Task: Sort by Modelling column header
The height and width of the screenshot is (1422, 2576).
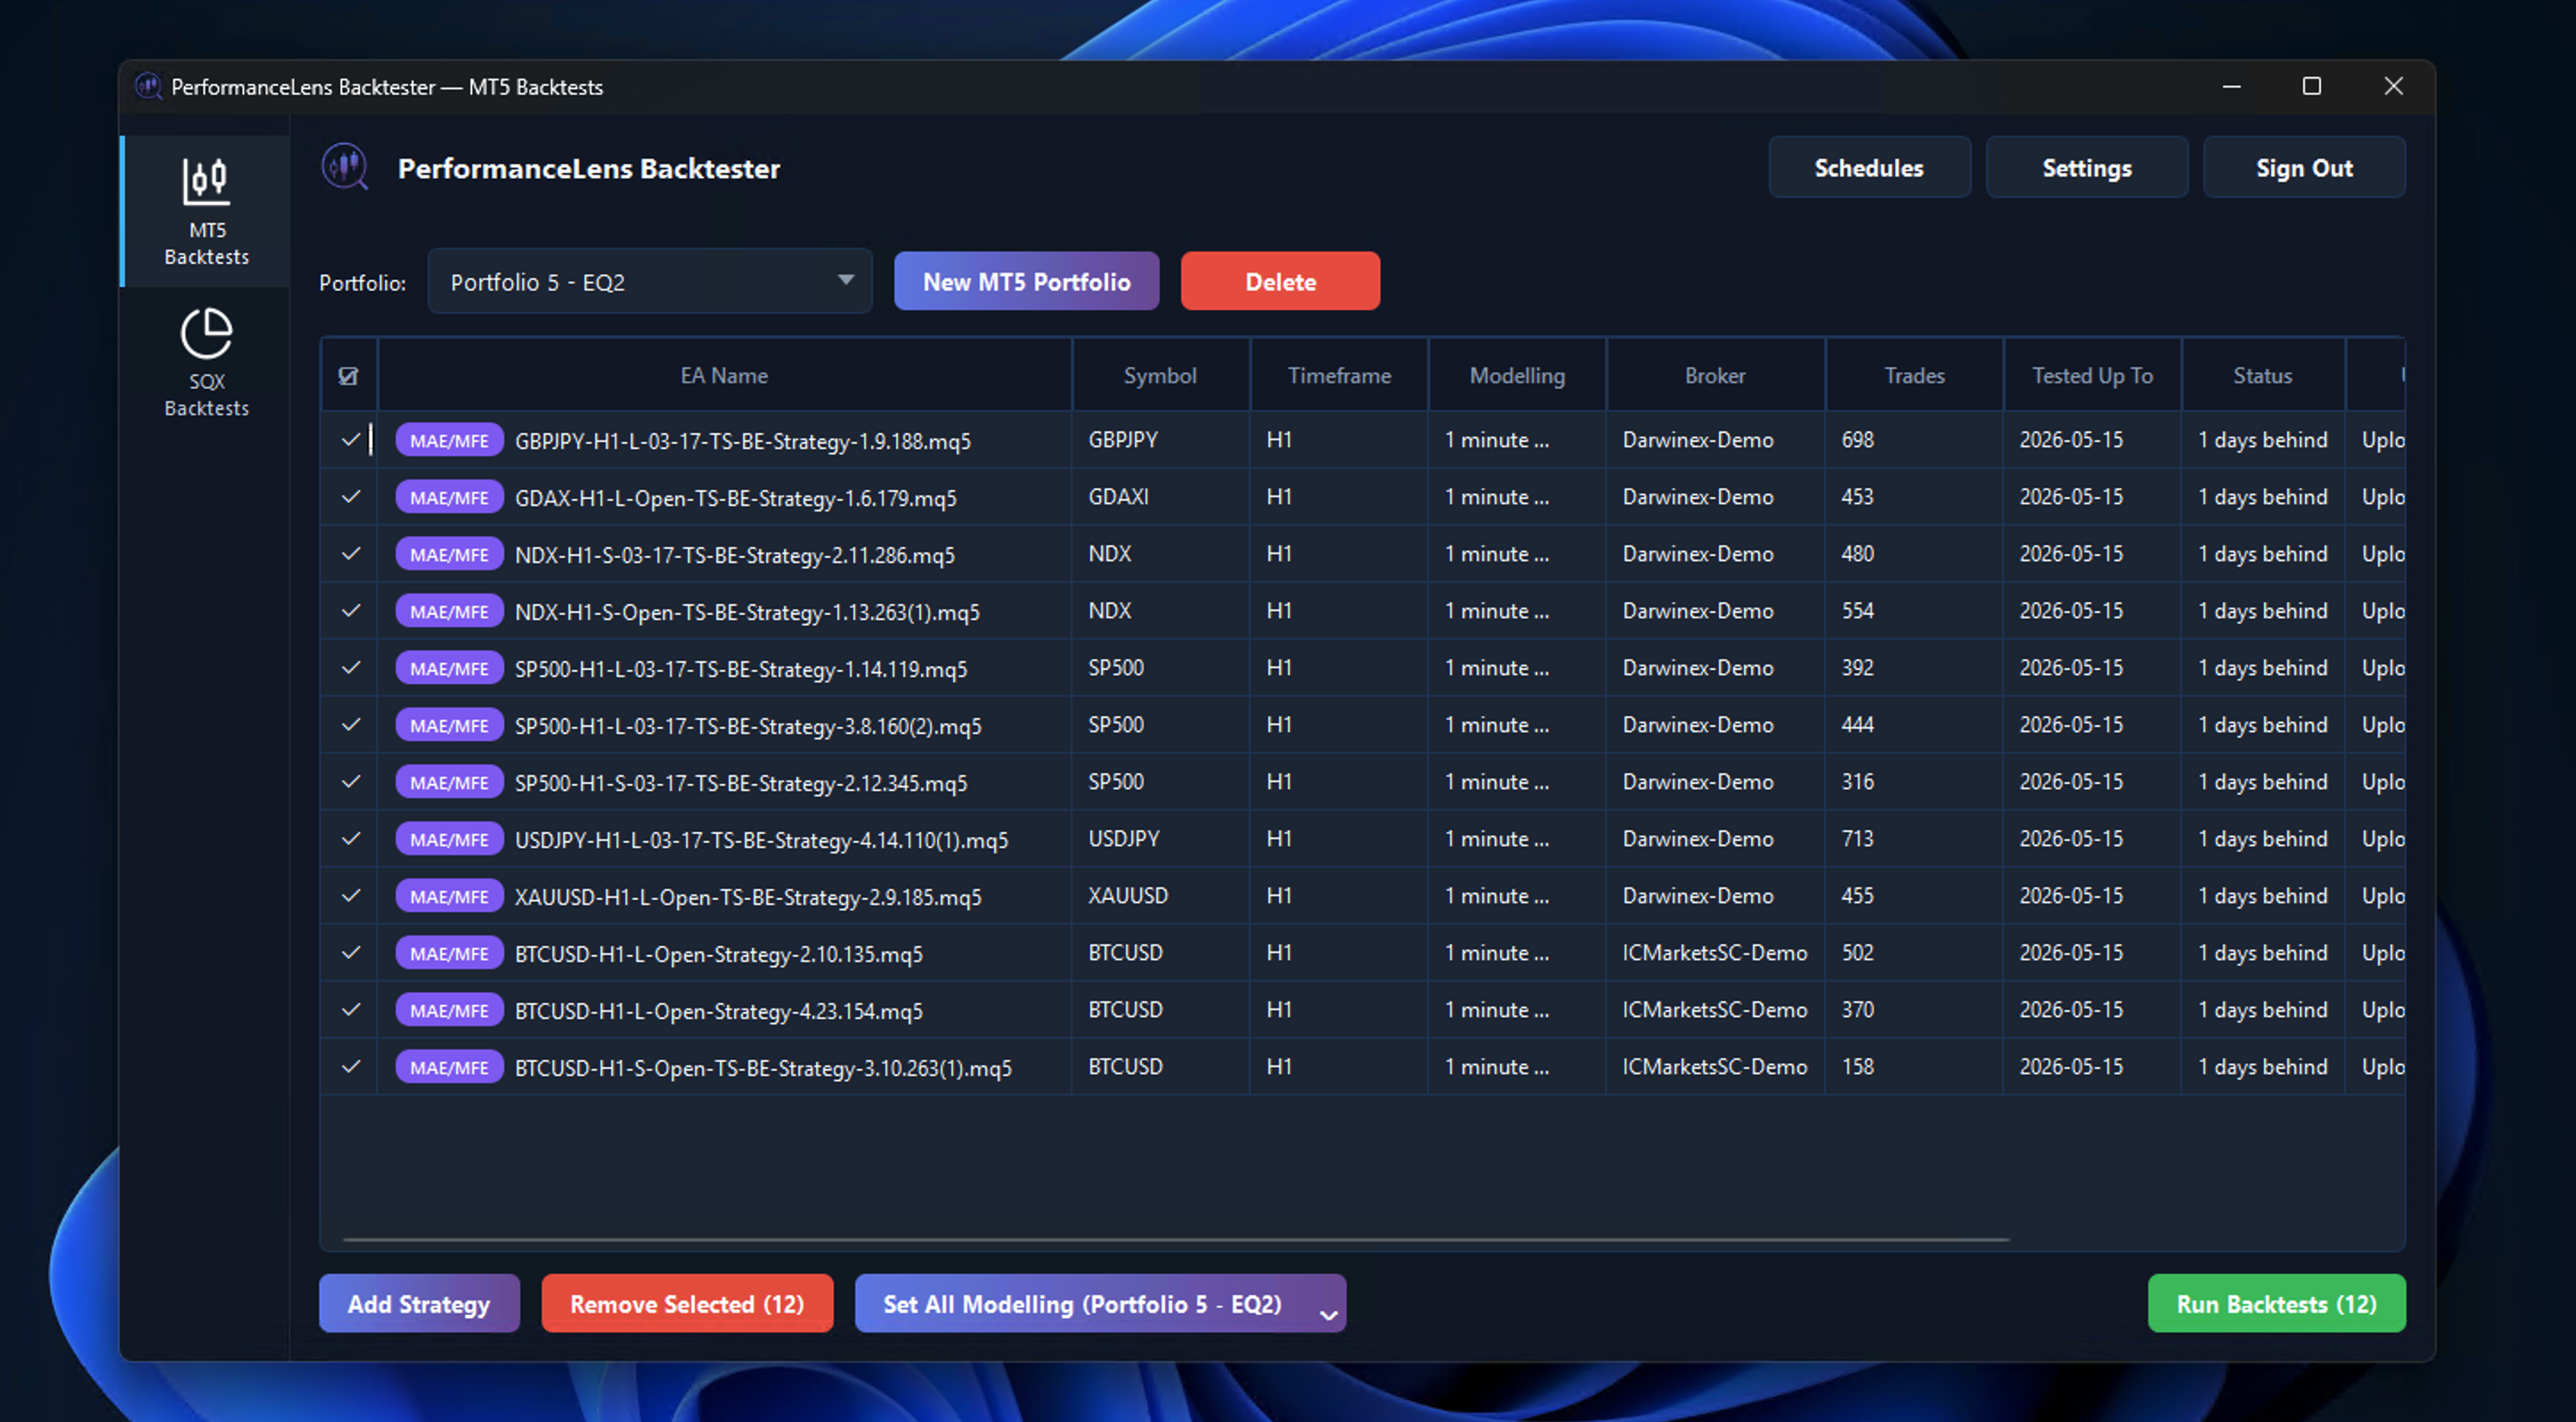Action: coord(1517,376)
